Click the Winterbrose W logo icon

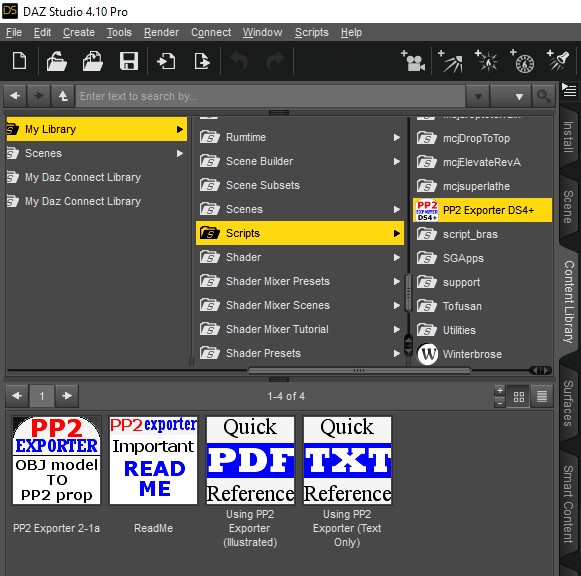[x=427, y=354]
